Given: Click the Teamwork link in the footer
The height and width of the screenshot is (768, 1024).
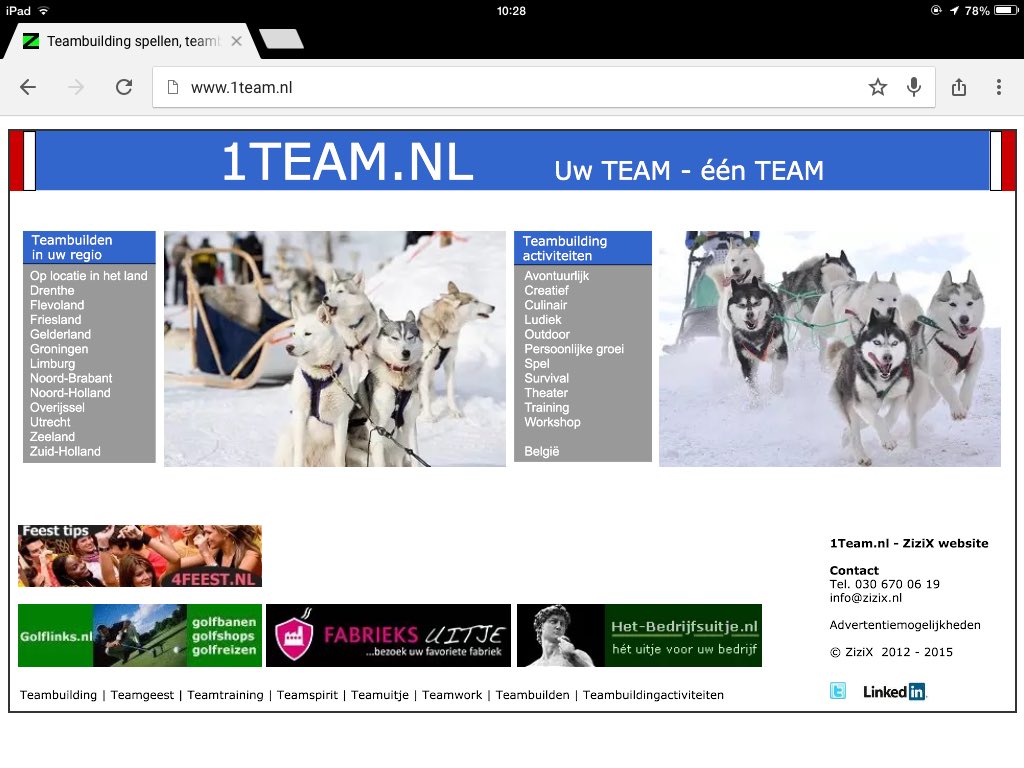Looking at the screenshot, I should [452, 694].
